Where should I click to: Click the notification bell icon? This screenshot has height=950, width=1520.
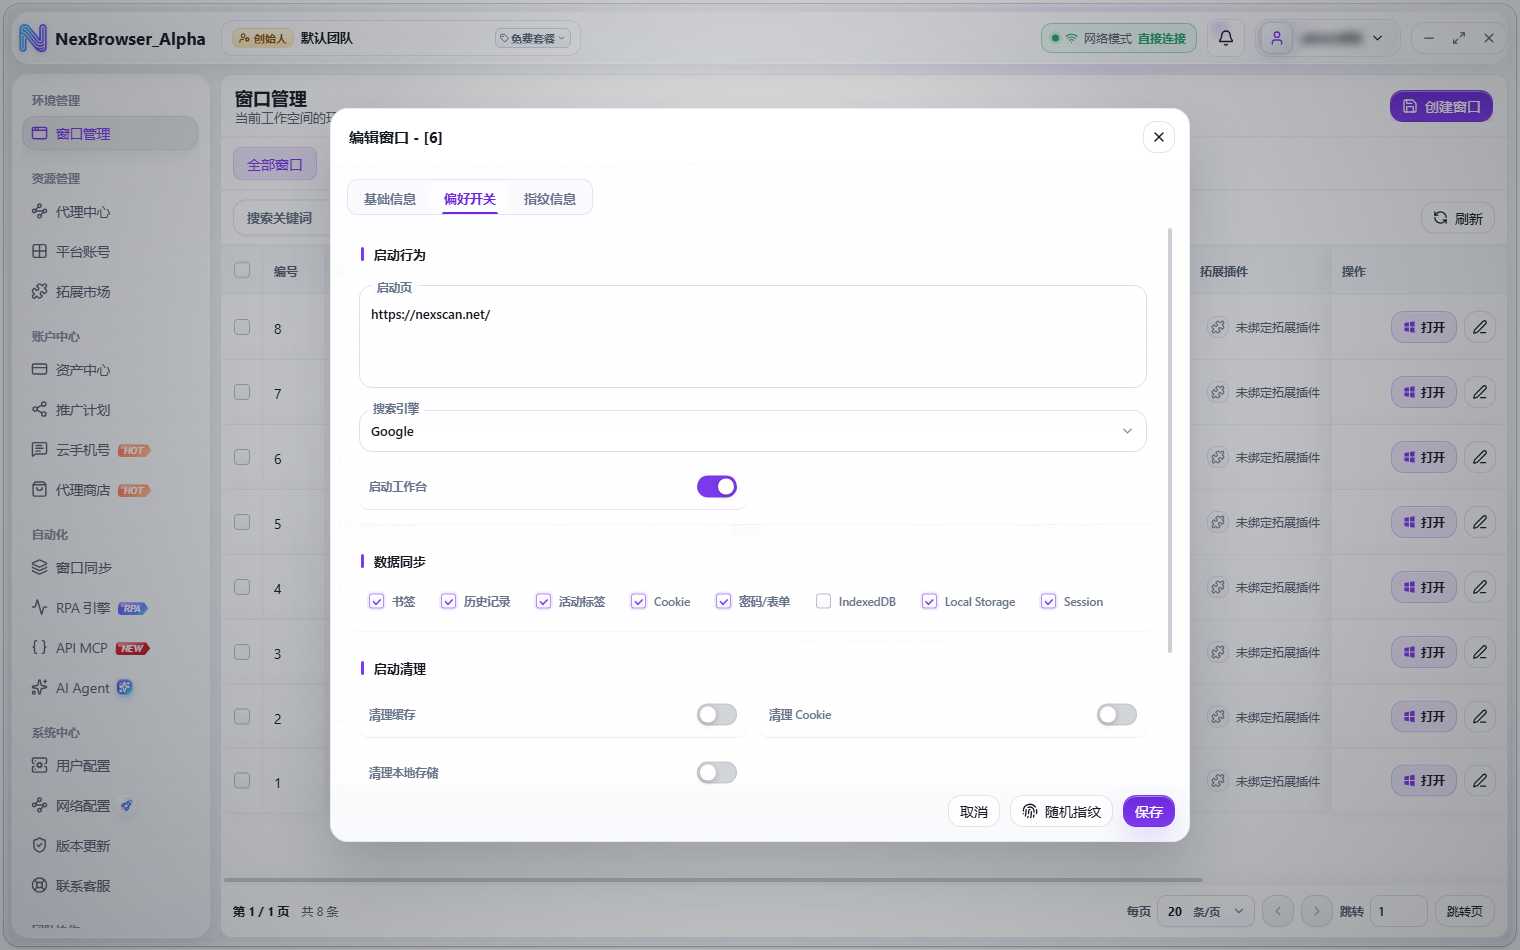pos(1225,38)
